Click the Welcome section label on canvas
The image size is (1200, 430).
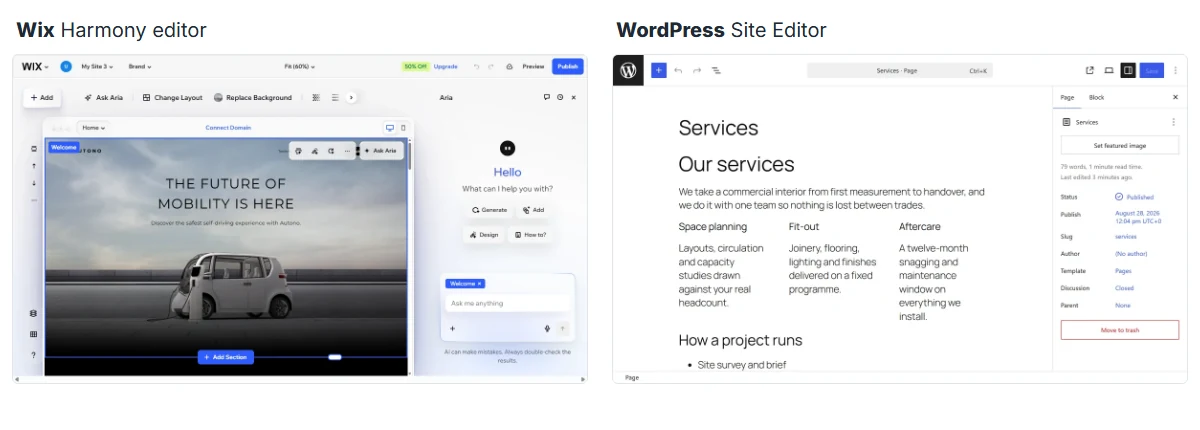63,147
